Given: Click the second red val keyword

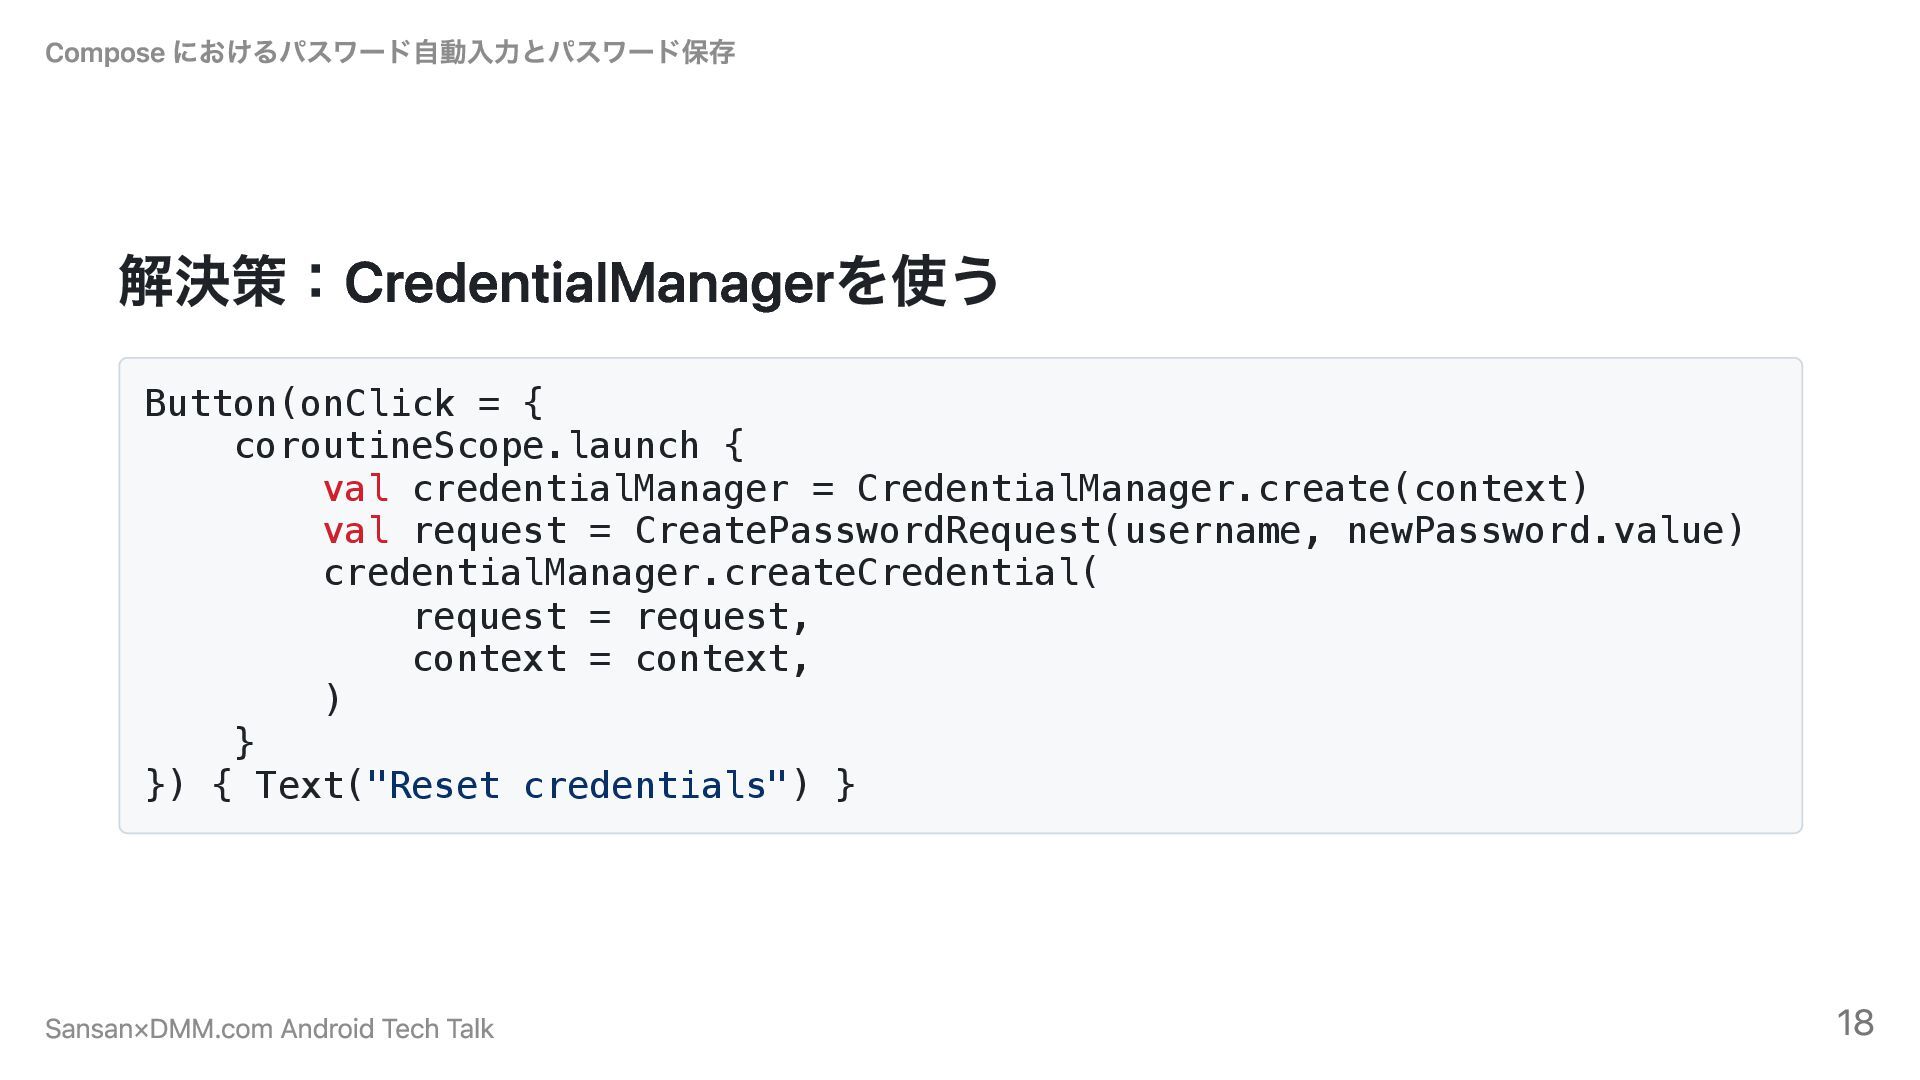Looking at the screenshot, I should [355, 531].
